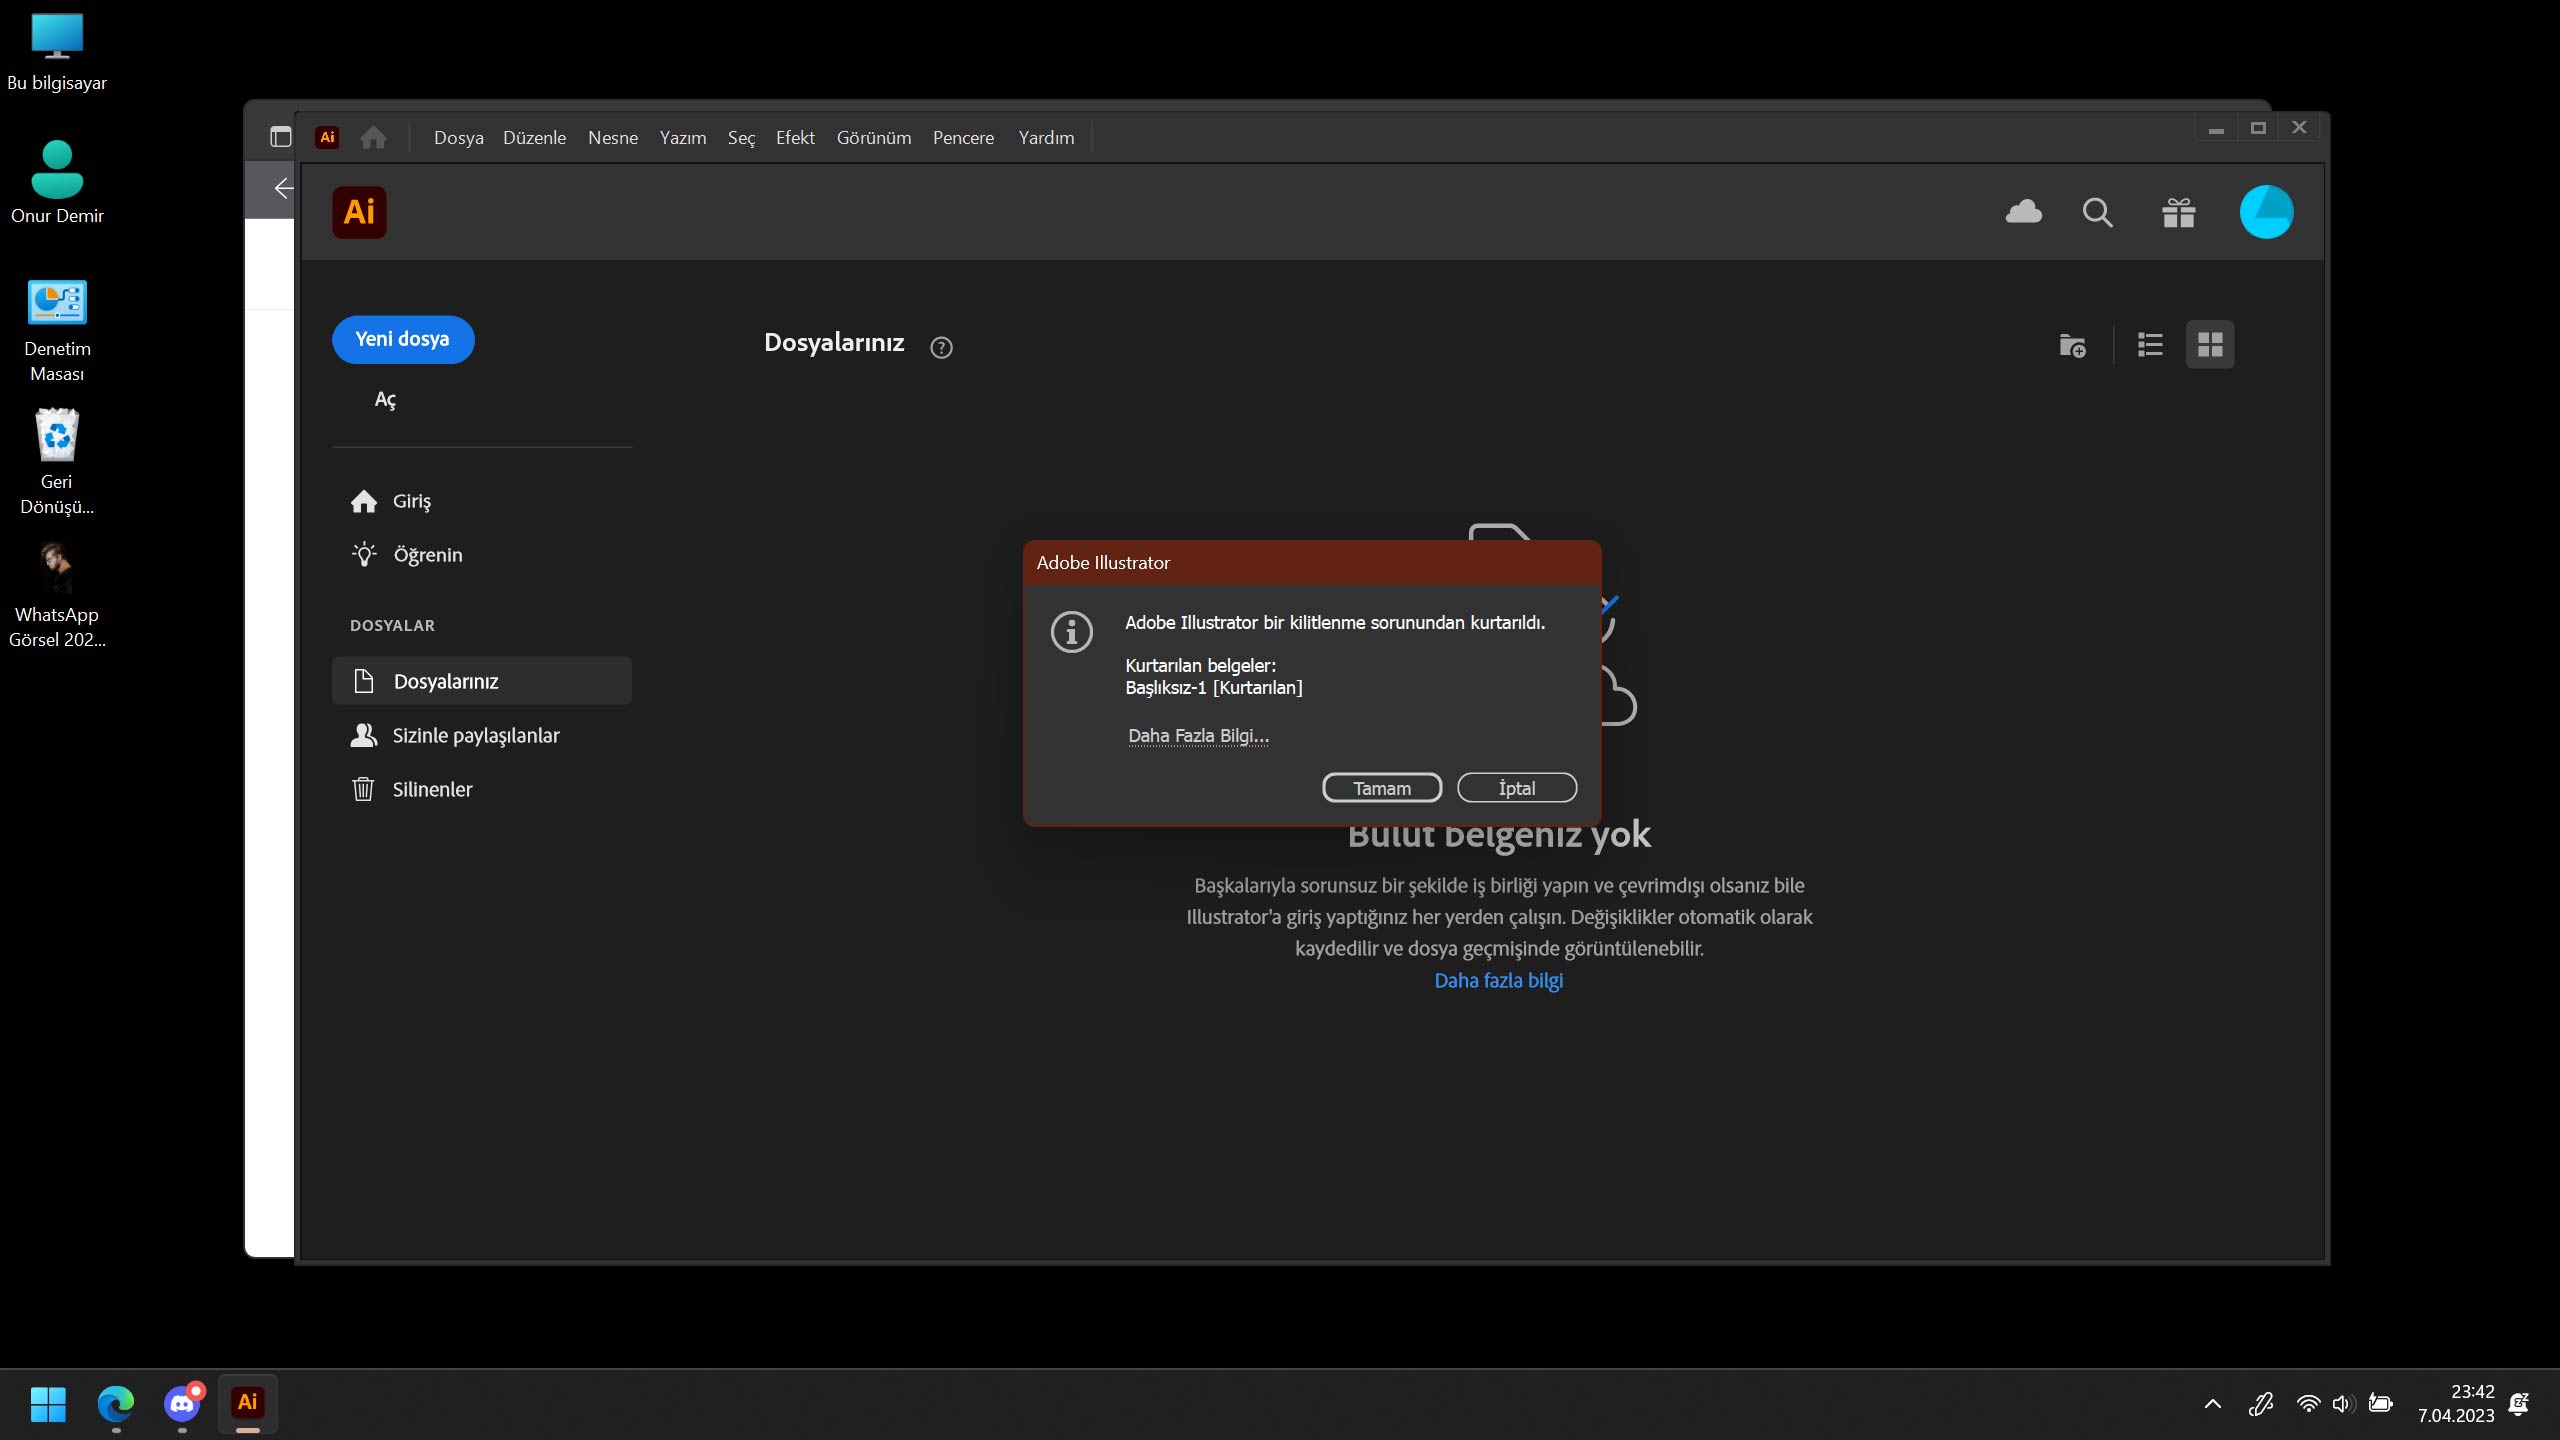Open the Dosya menu
The image size is (2560, 1440).
tap(459, 137)
